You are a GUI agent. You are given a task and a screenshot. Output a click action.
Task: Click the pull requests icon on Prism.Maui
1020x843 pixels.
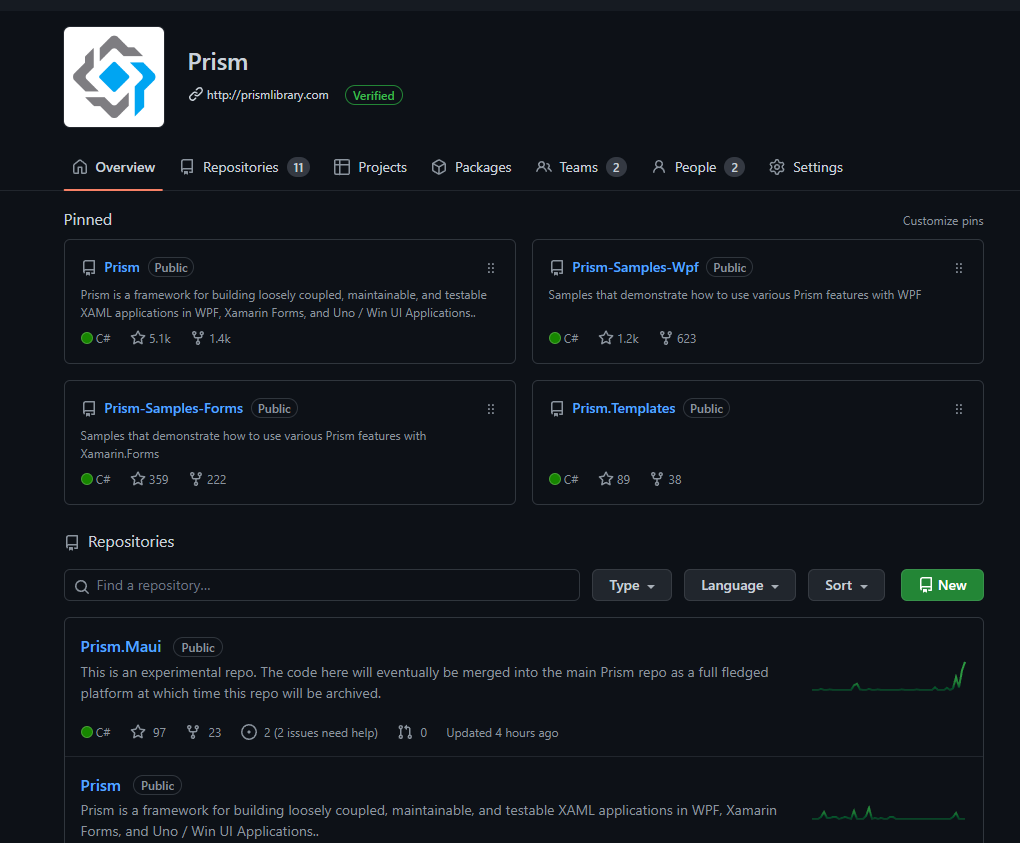point(404,732)
